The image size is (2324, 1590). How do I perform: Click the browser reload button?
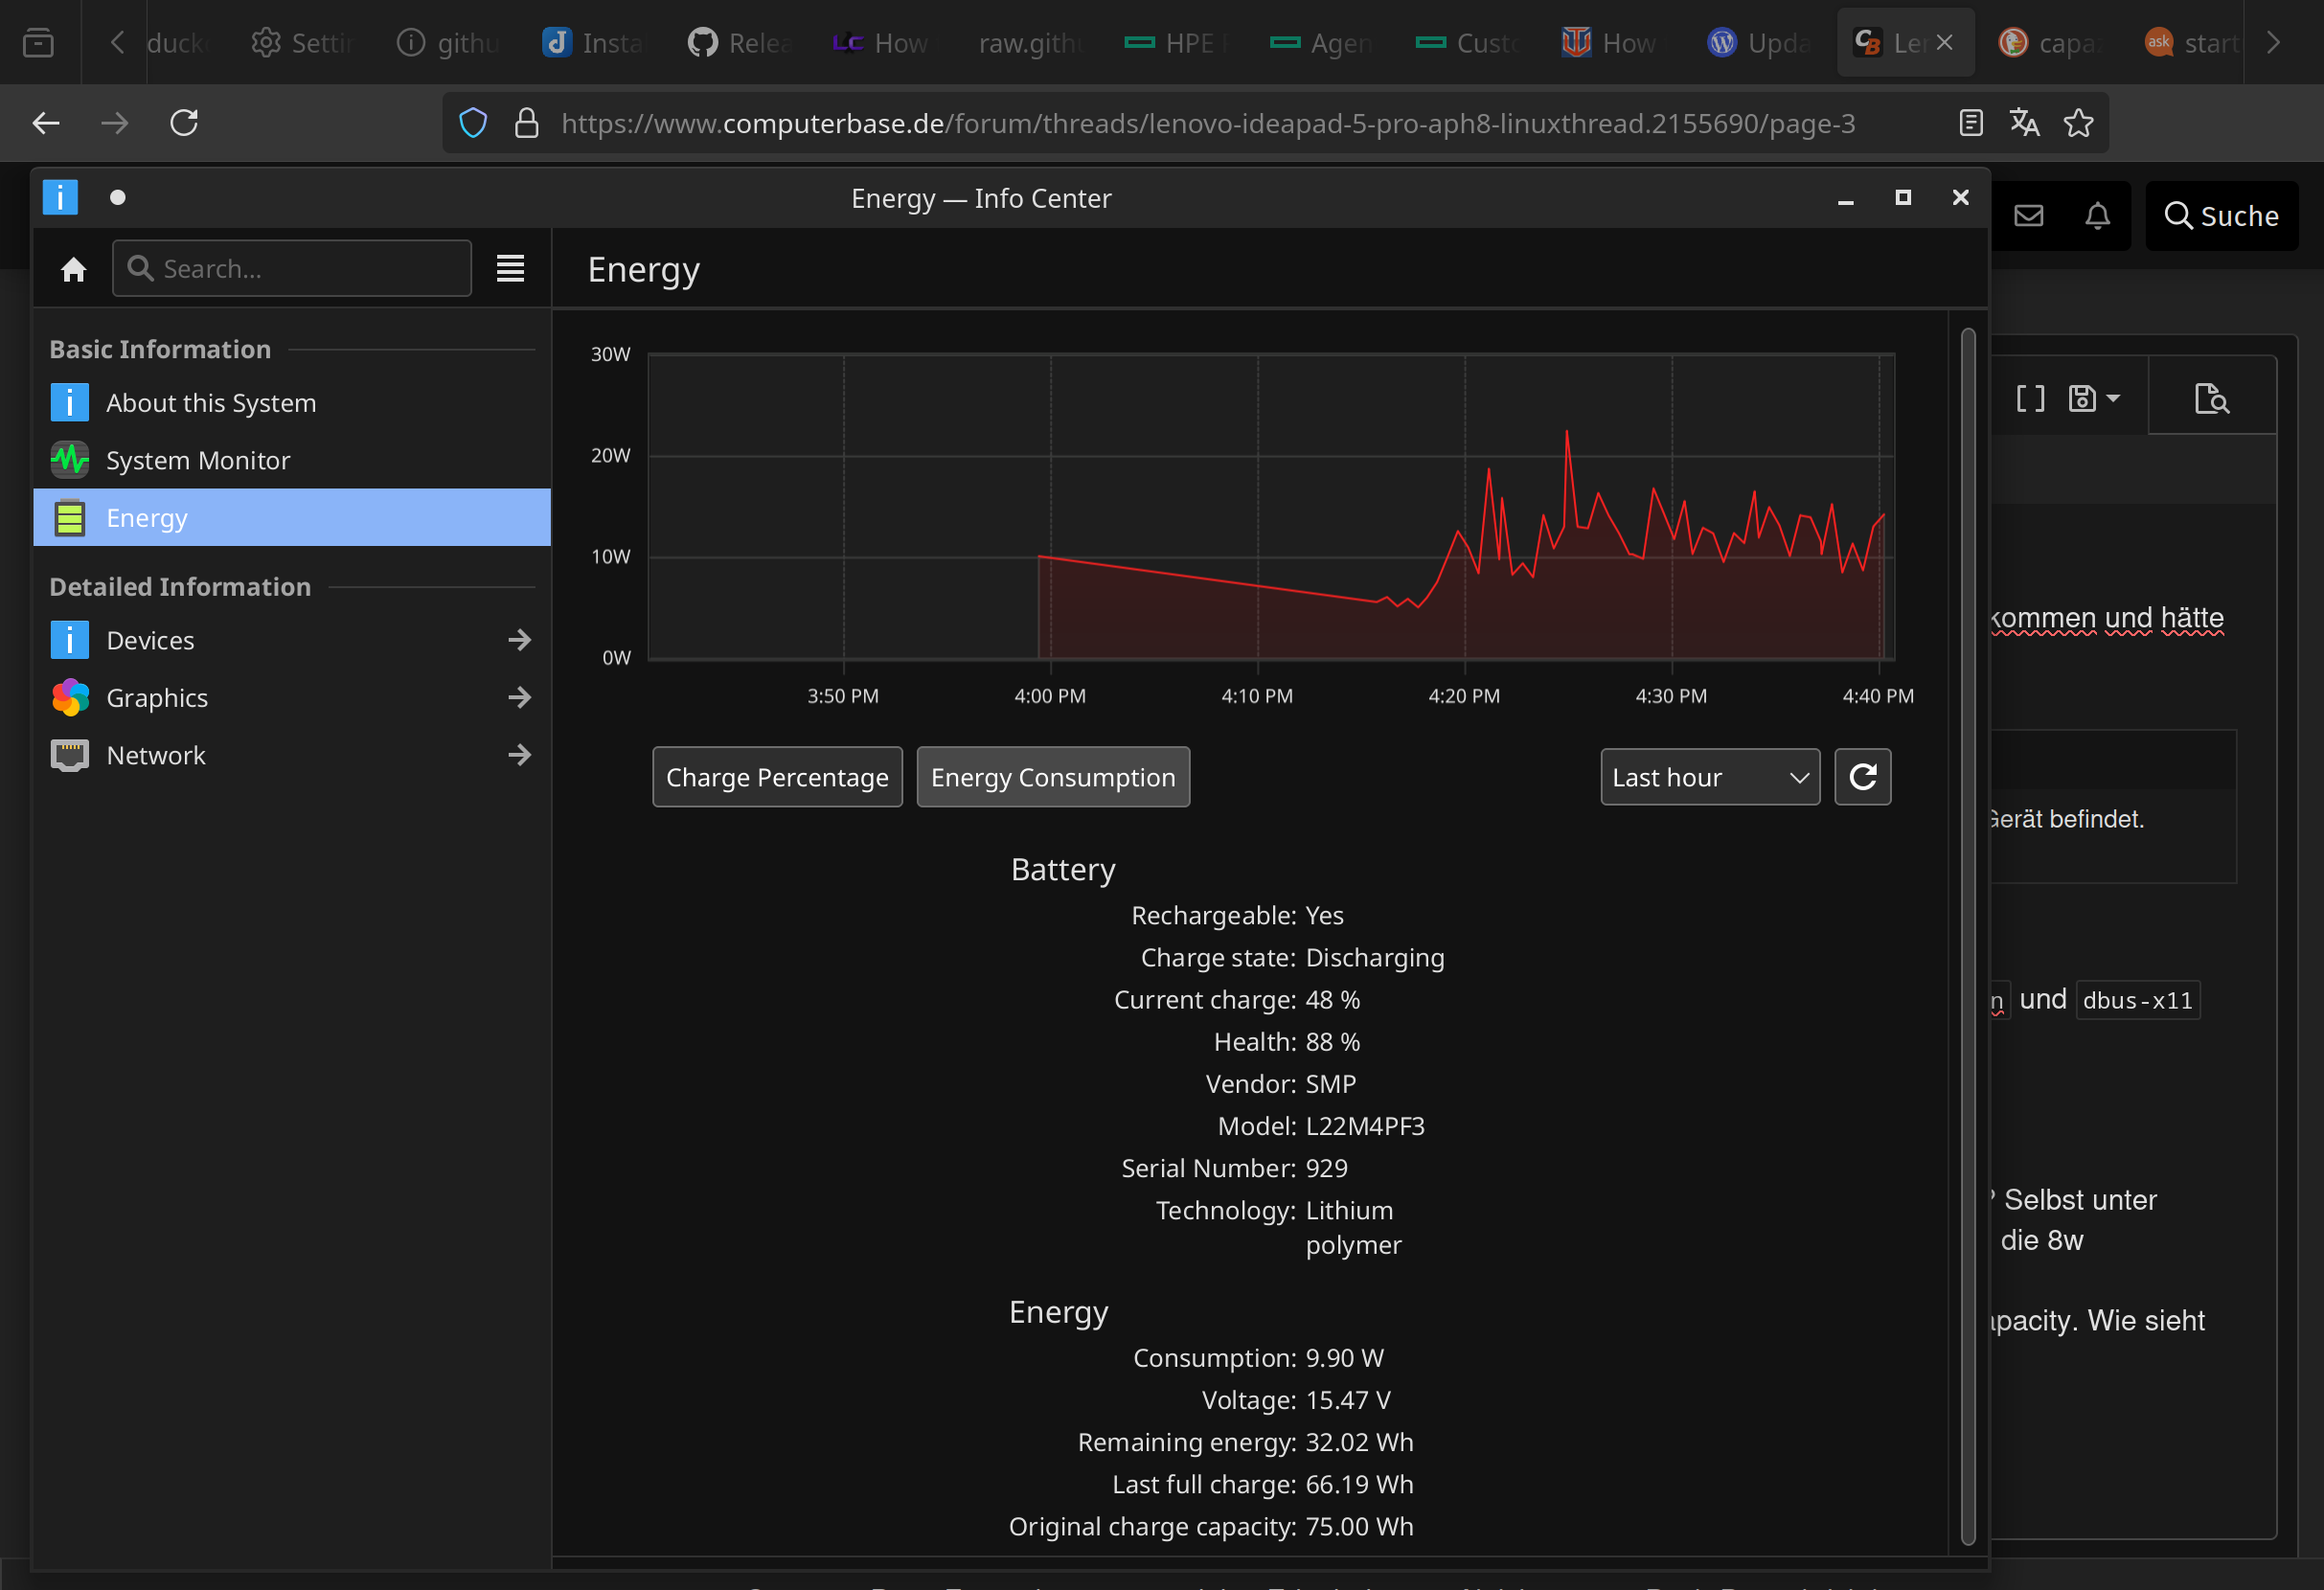point(184,123)
